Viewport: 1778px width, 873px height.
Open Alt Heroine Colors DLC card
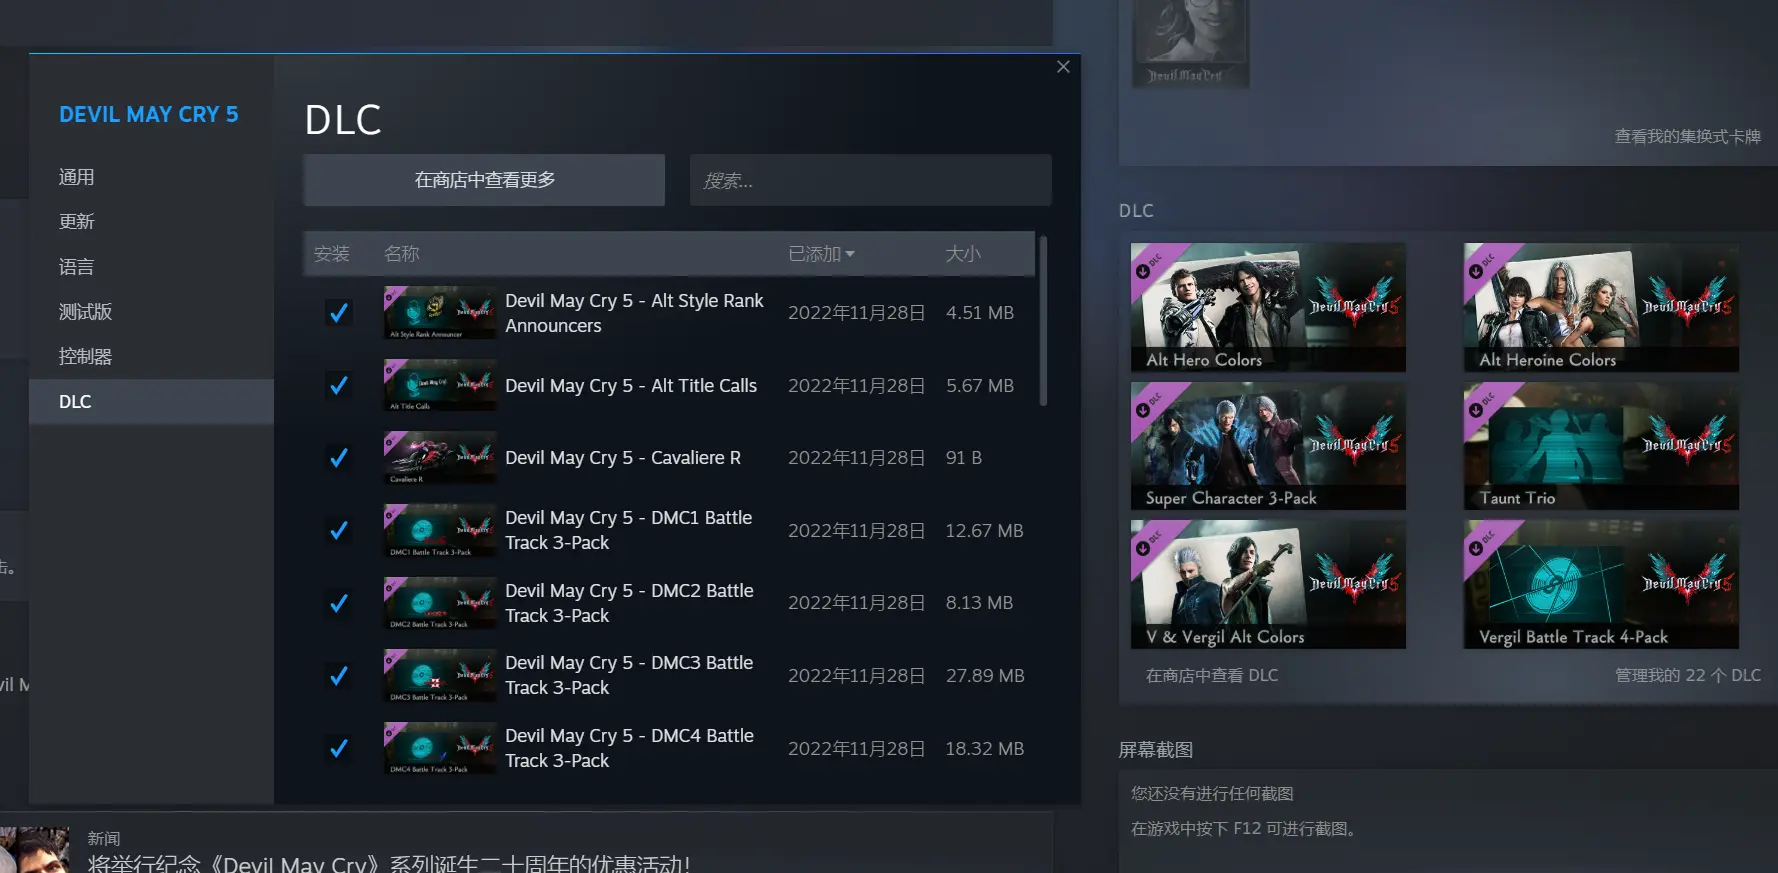tap(1601, 308)
